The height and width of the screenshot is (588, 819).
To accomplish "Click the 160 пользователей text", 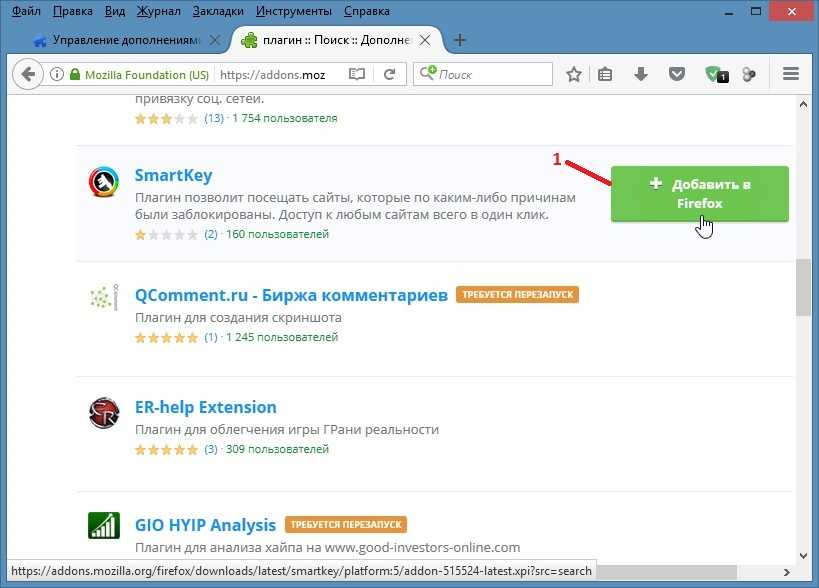I will point(277,234).
